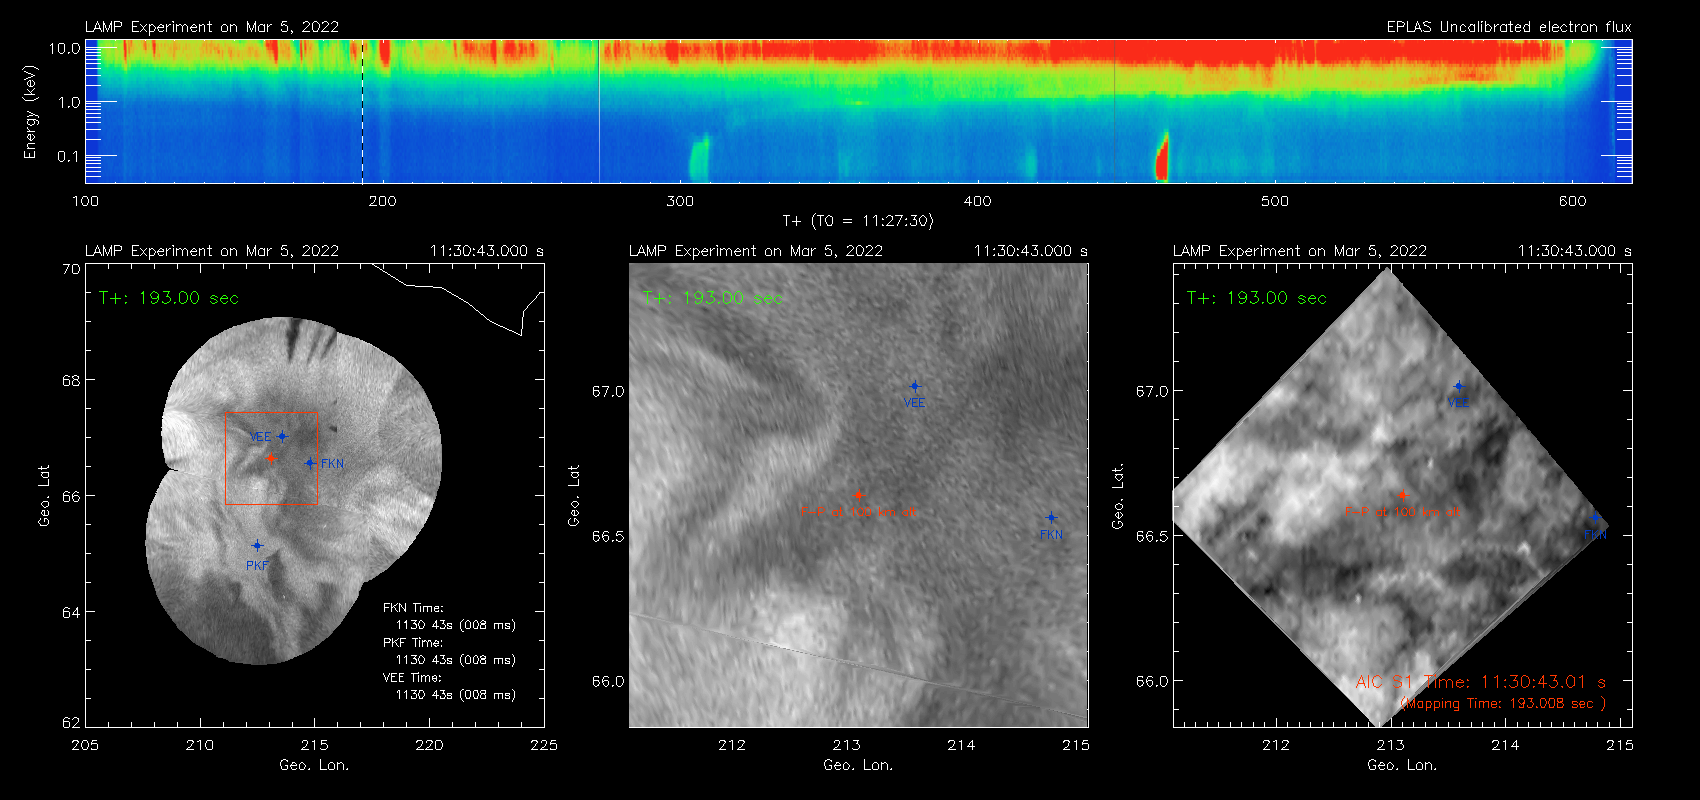Click the dashed vertical time marker in the spectrogram
The height and width of the screenshot is (800, 1700).
(x=362, y=111)
